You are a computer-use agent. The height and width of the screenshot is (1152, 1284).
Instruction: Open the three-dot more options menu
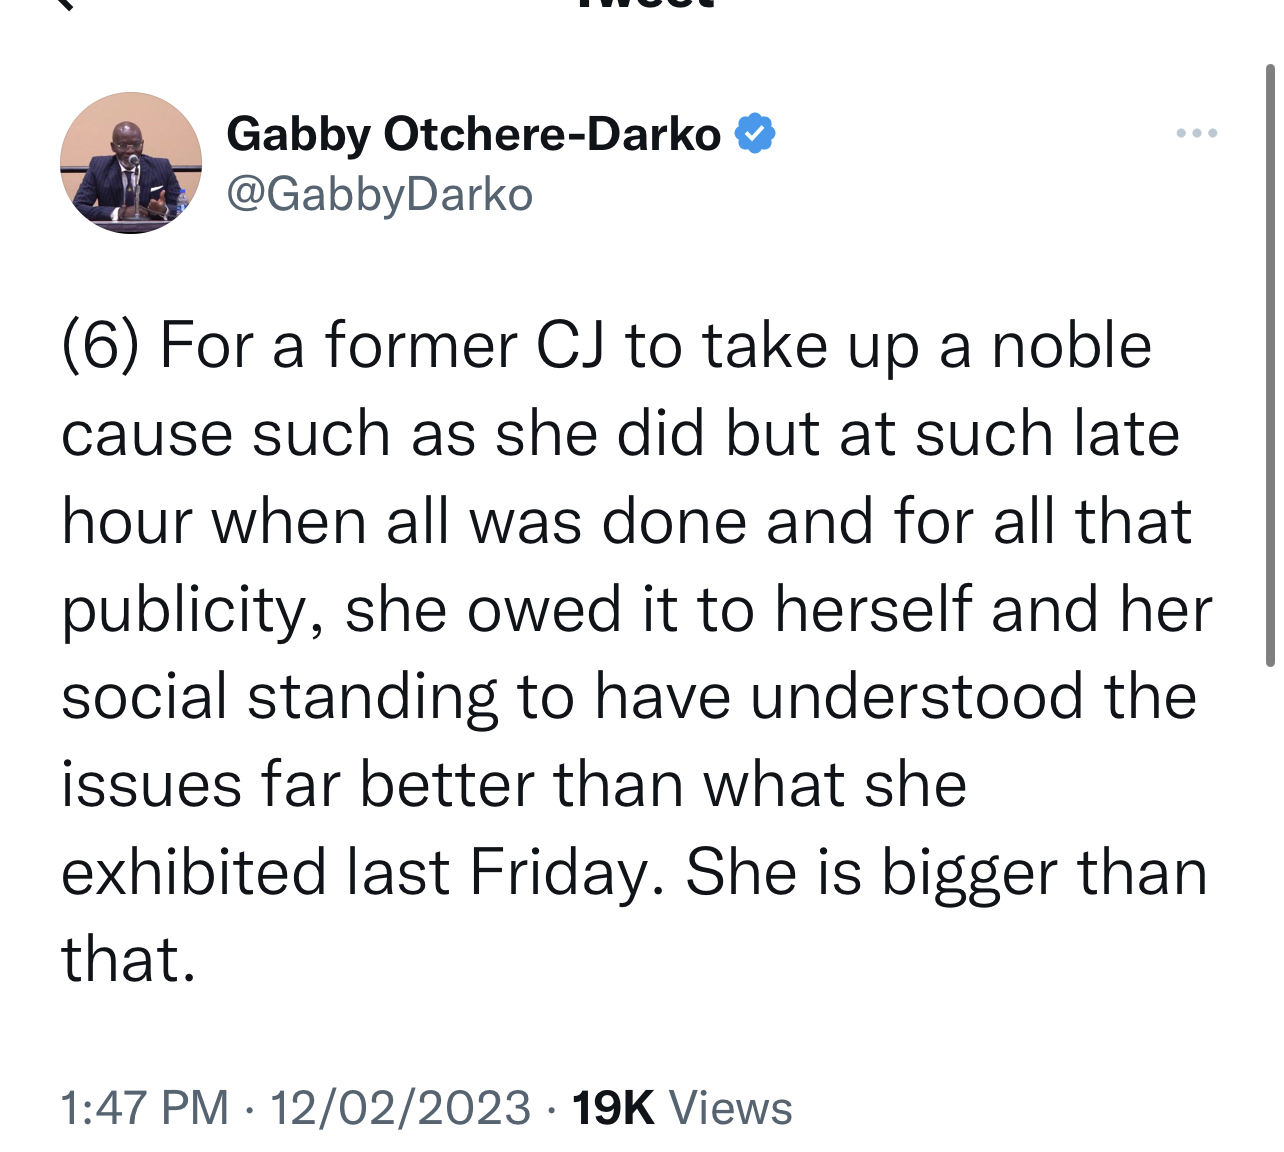pos(1196,133)
